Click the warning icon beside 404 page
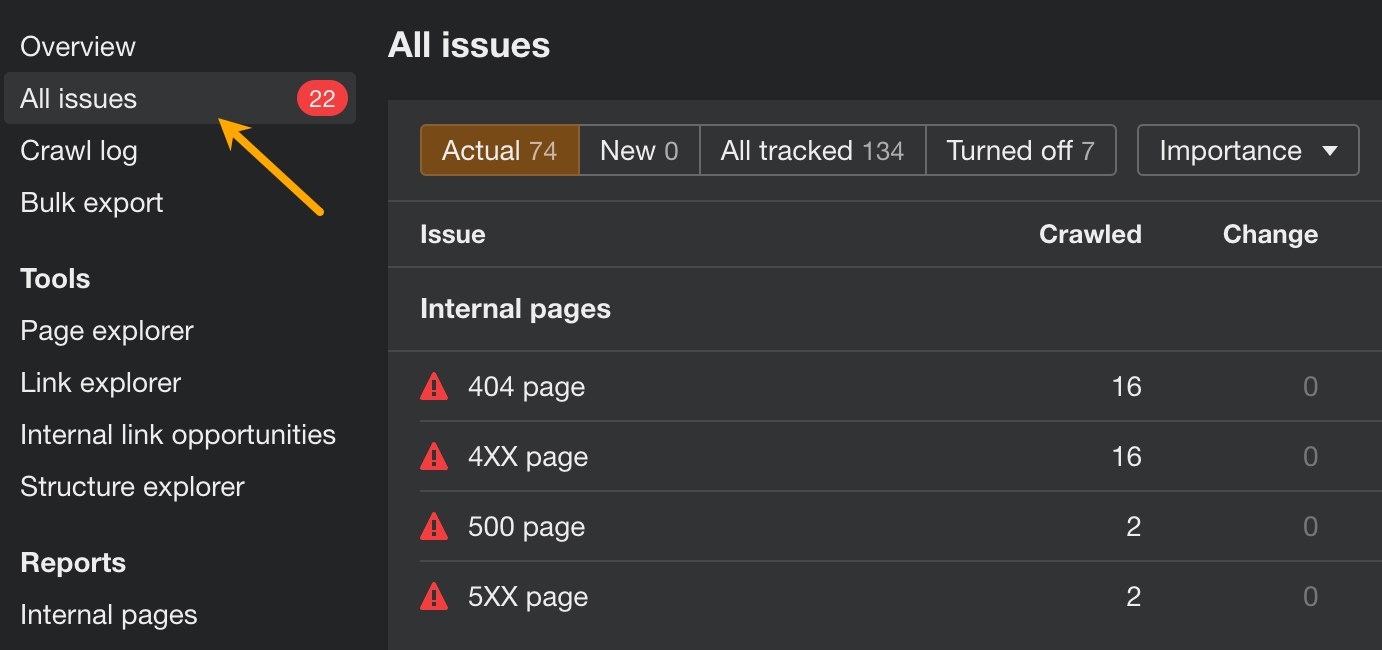Viewport: 1382px width, 650px height. (434, 386)
